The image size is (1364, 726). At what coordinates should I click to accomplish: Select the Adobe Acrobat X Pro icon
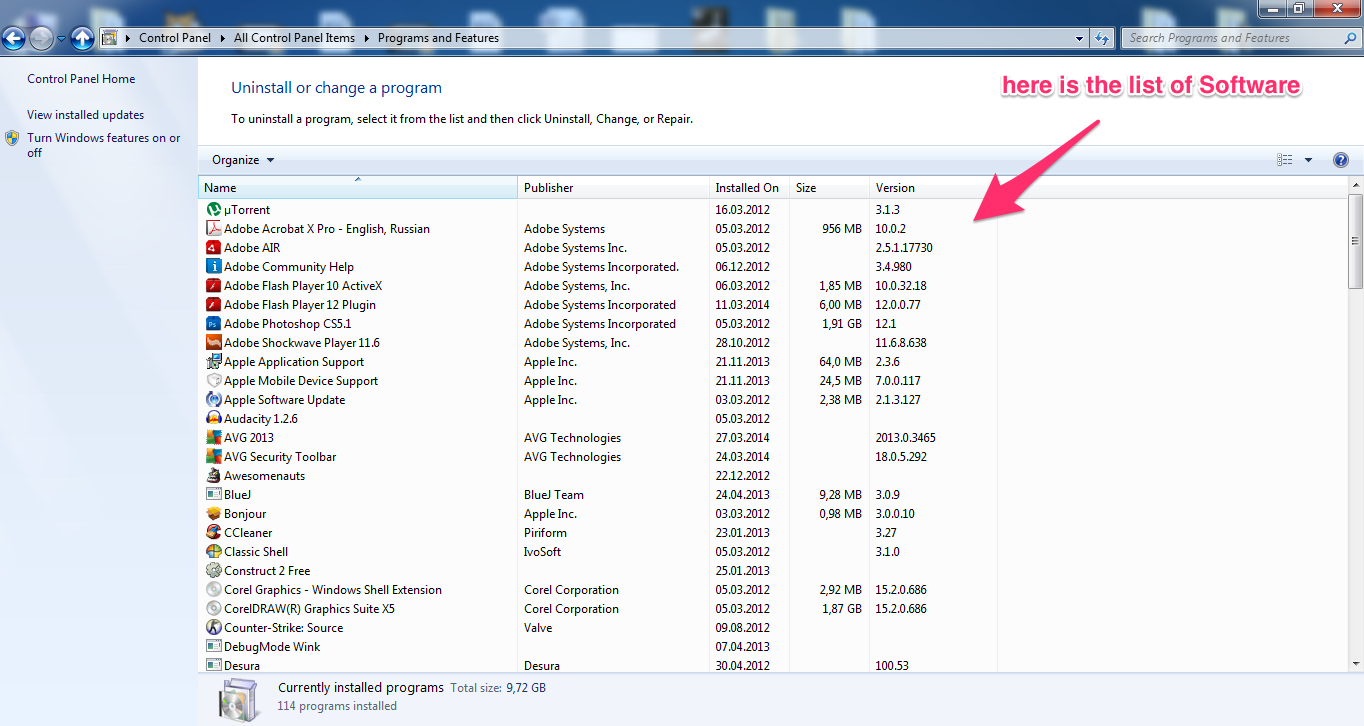213,229
